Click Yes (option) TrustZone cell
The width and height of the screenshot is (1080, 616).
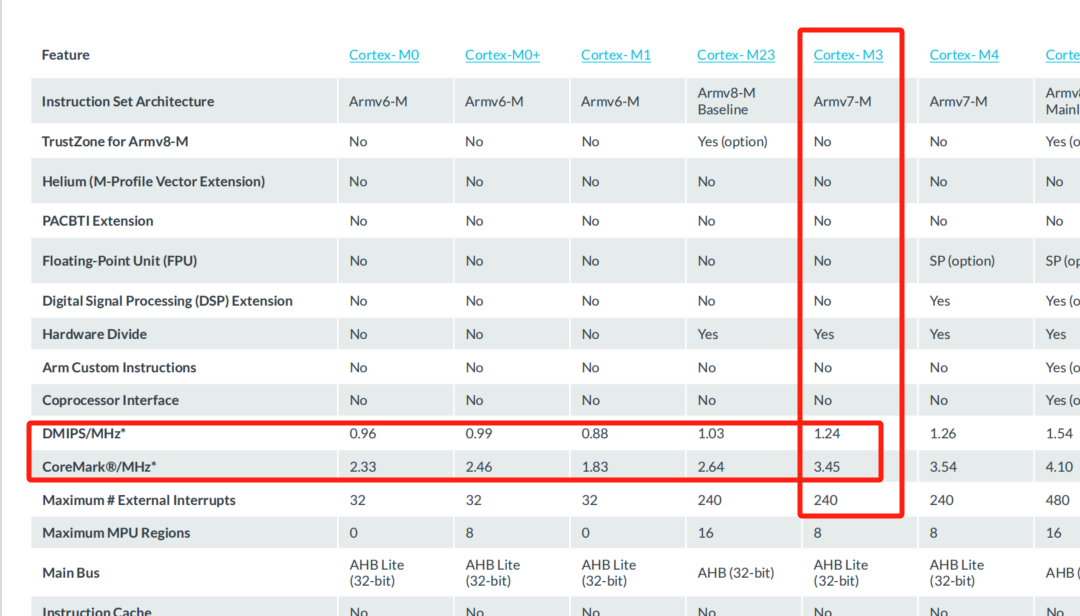pos(732,141)
